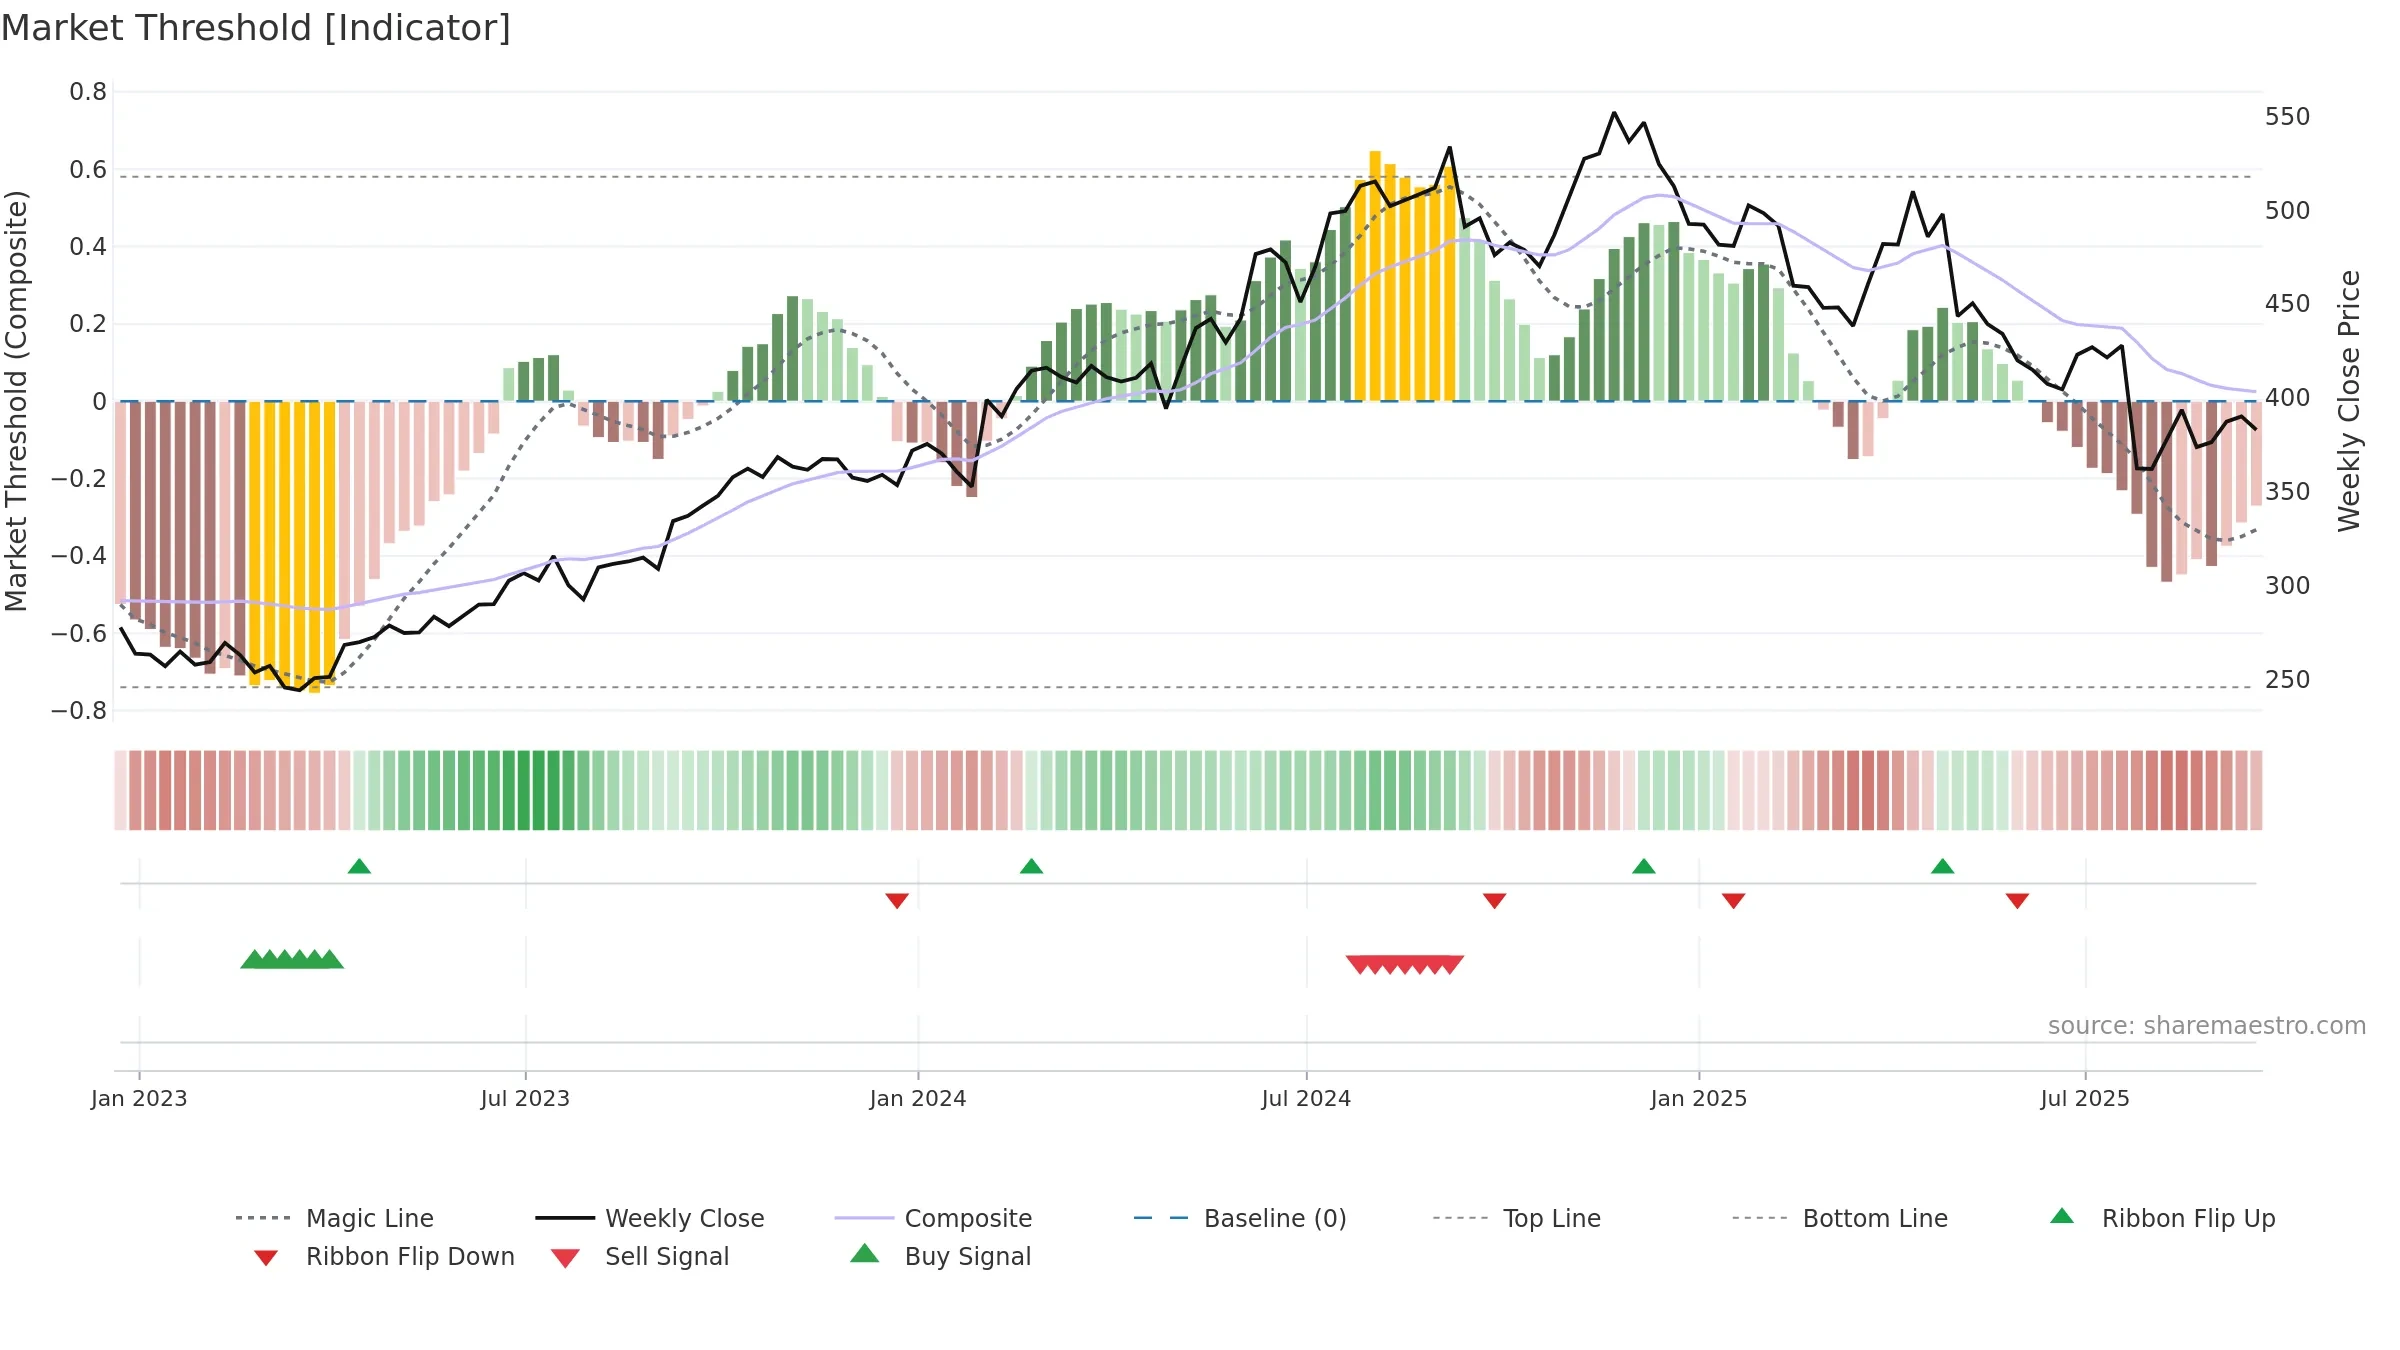This screenshot has width=2400, height=1350.
Task: Toggle the Buy Signal legend entry
Action: coord(940,1256)
